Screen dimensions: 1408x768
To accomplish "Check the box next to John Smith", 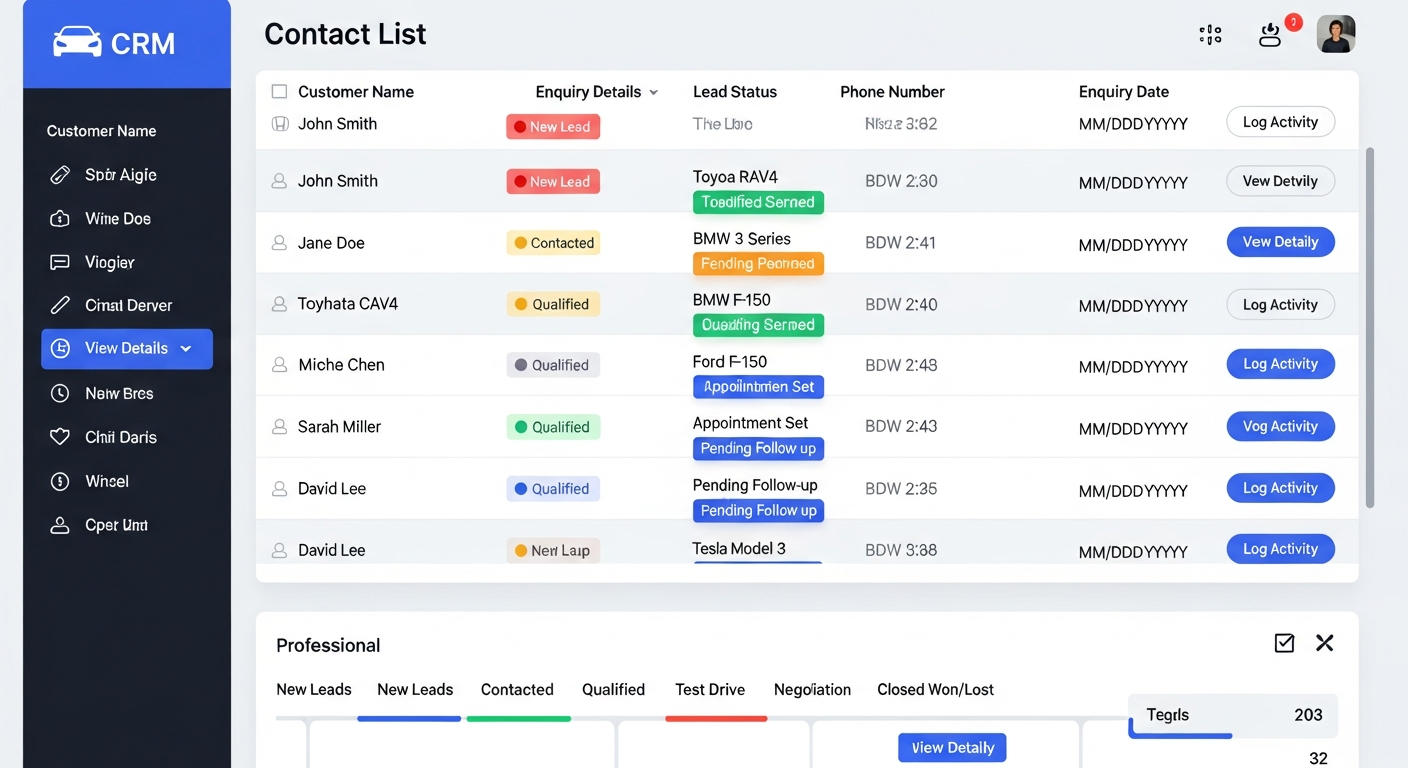I will click(279, 123).
